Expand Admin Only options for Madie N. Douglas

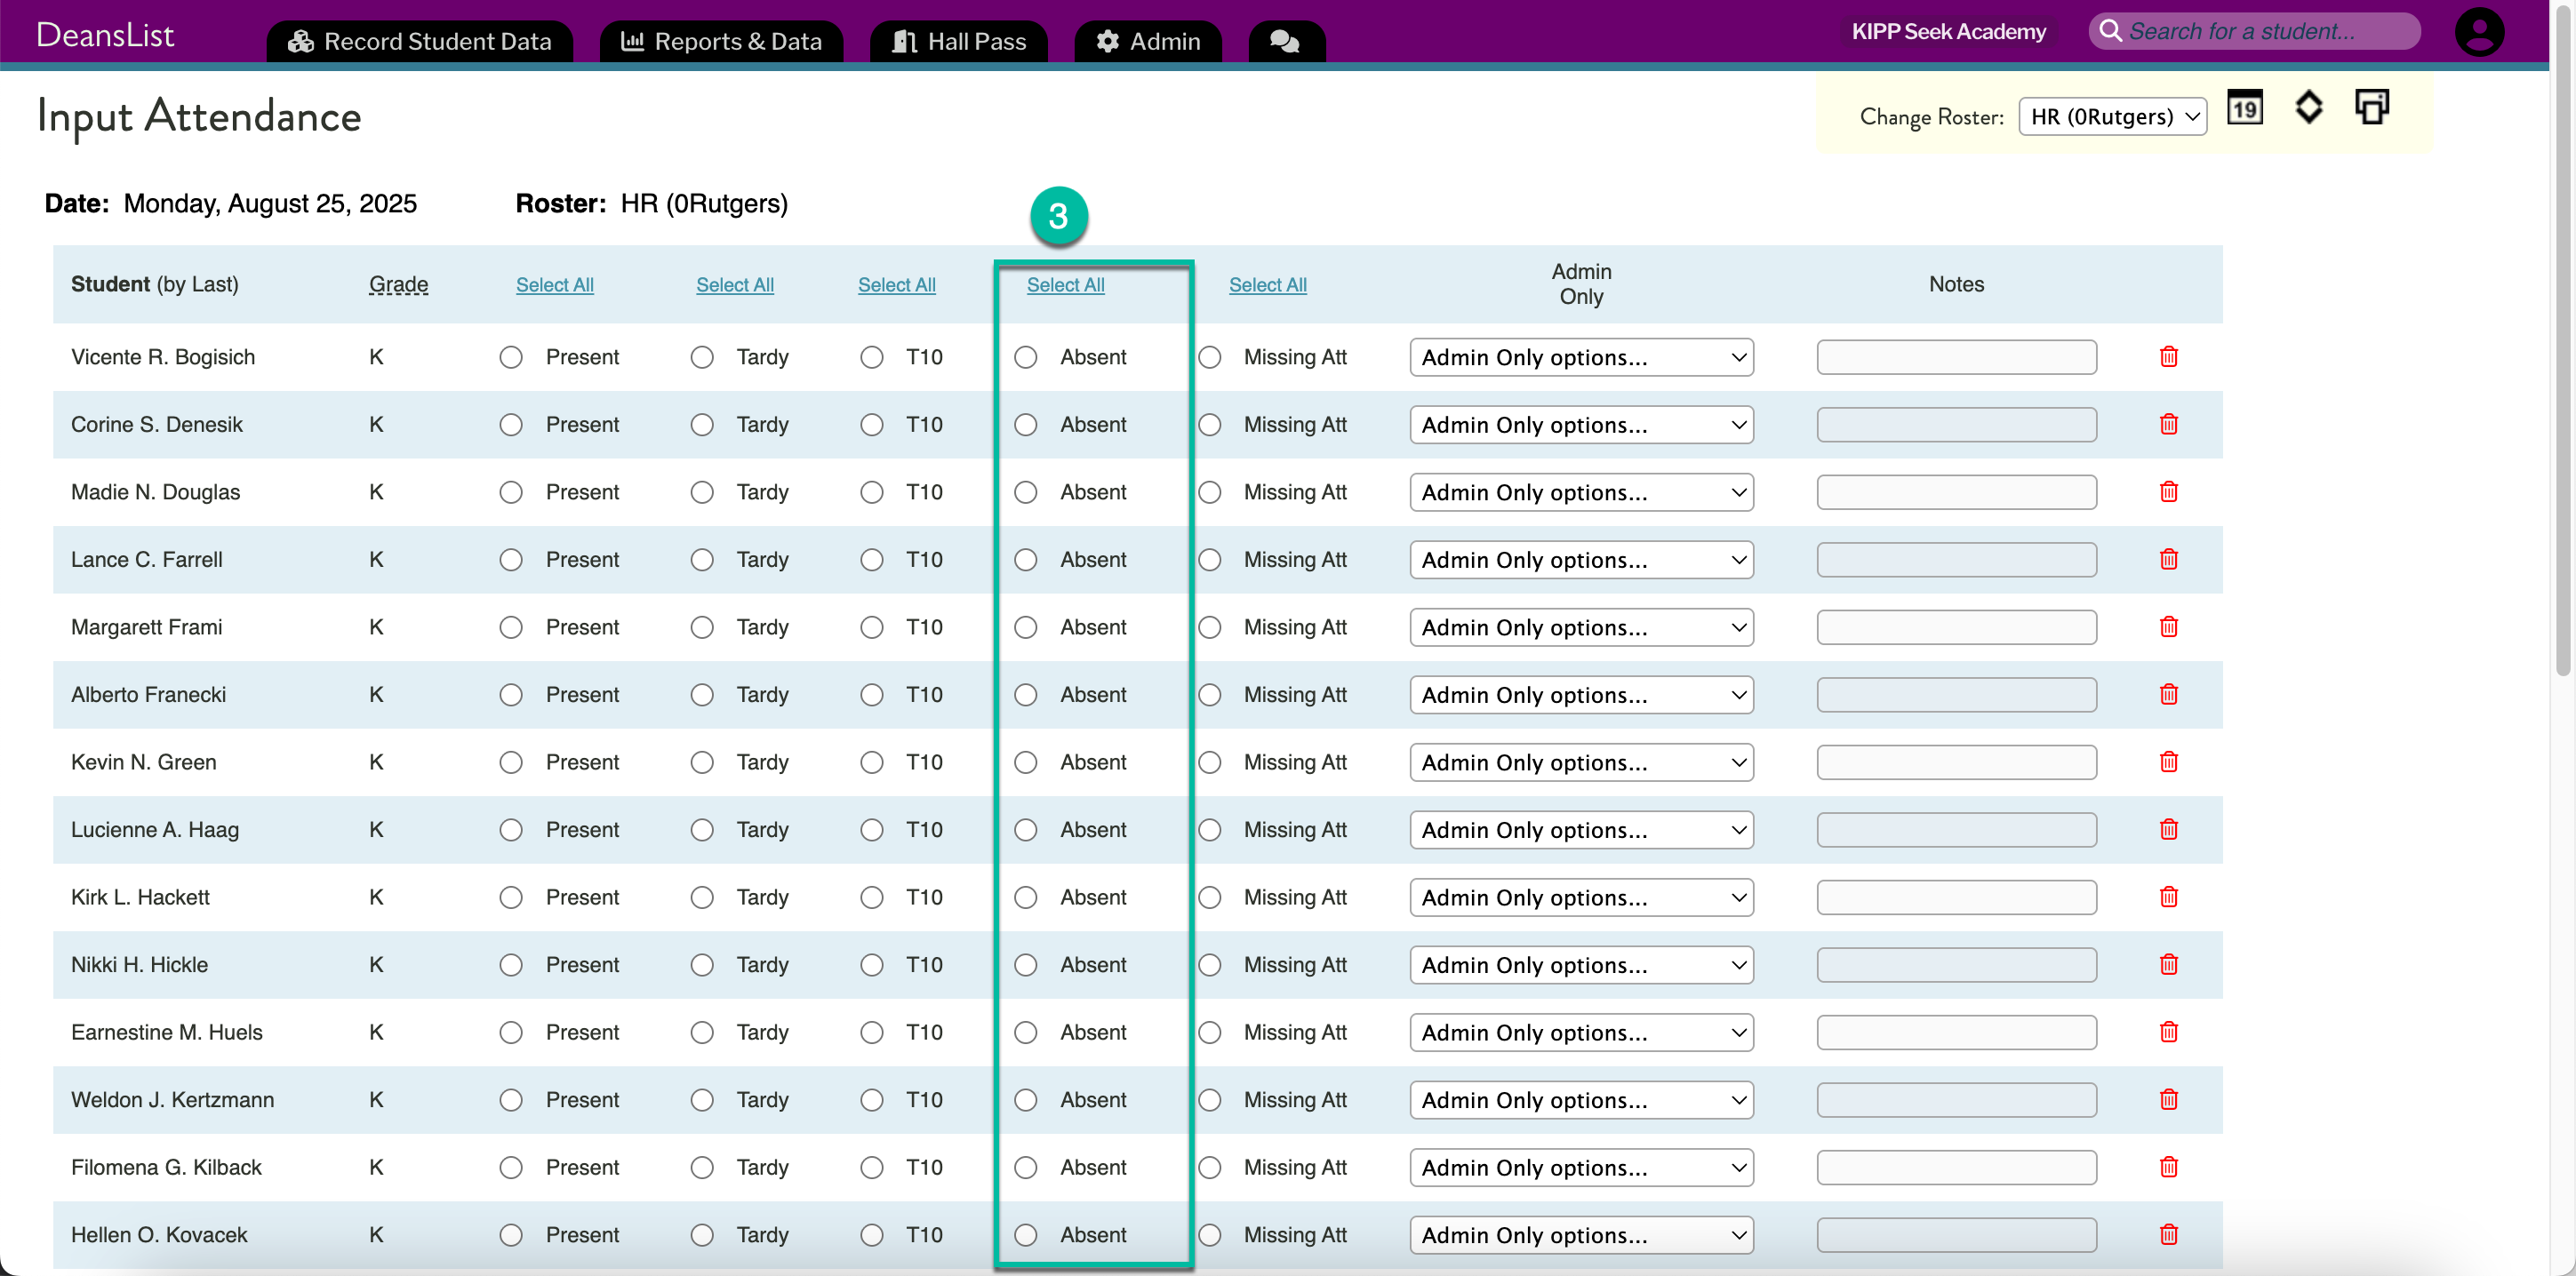click(x=1581, y=493)
